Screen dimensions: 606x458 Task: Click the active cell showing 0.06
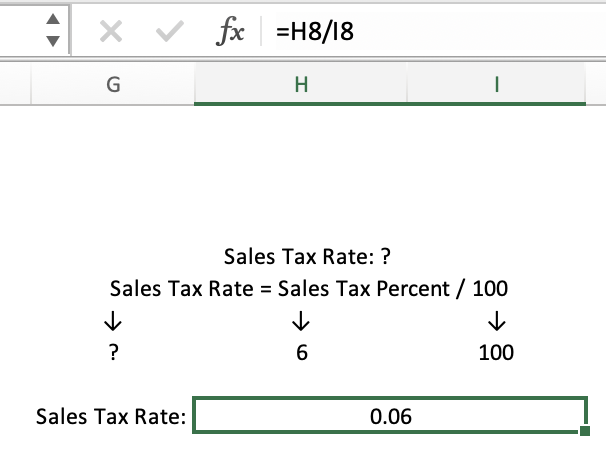[x=390, y=416]
